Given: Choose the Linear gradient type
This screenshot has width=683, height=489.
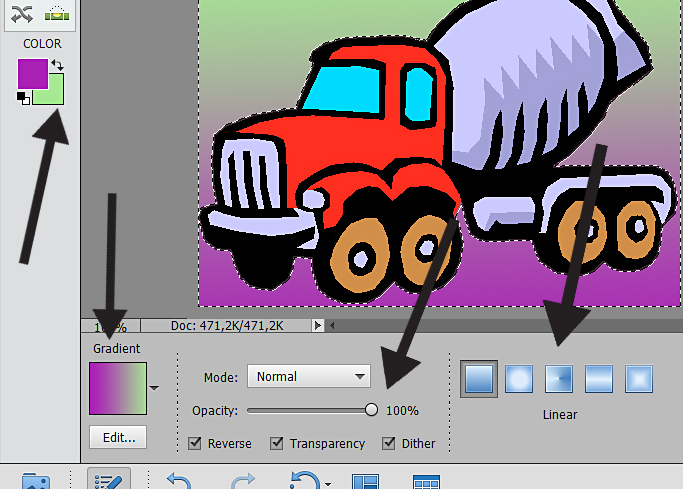Looking at the screenshot, I should (478, 379).
